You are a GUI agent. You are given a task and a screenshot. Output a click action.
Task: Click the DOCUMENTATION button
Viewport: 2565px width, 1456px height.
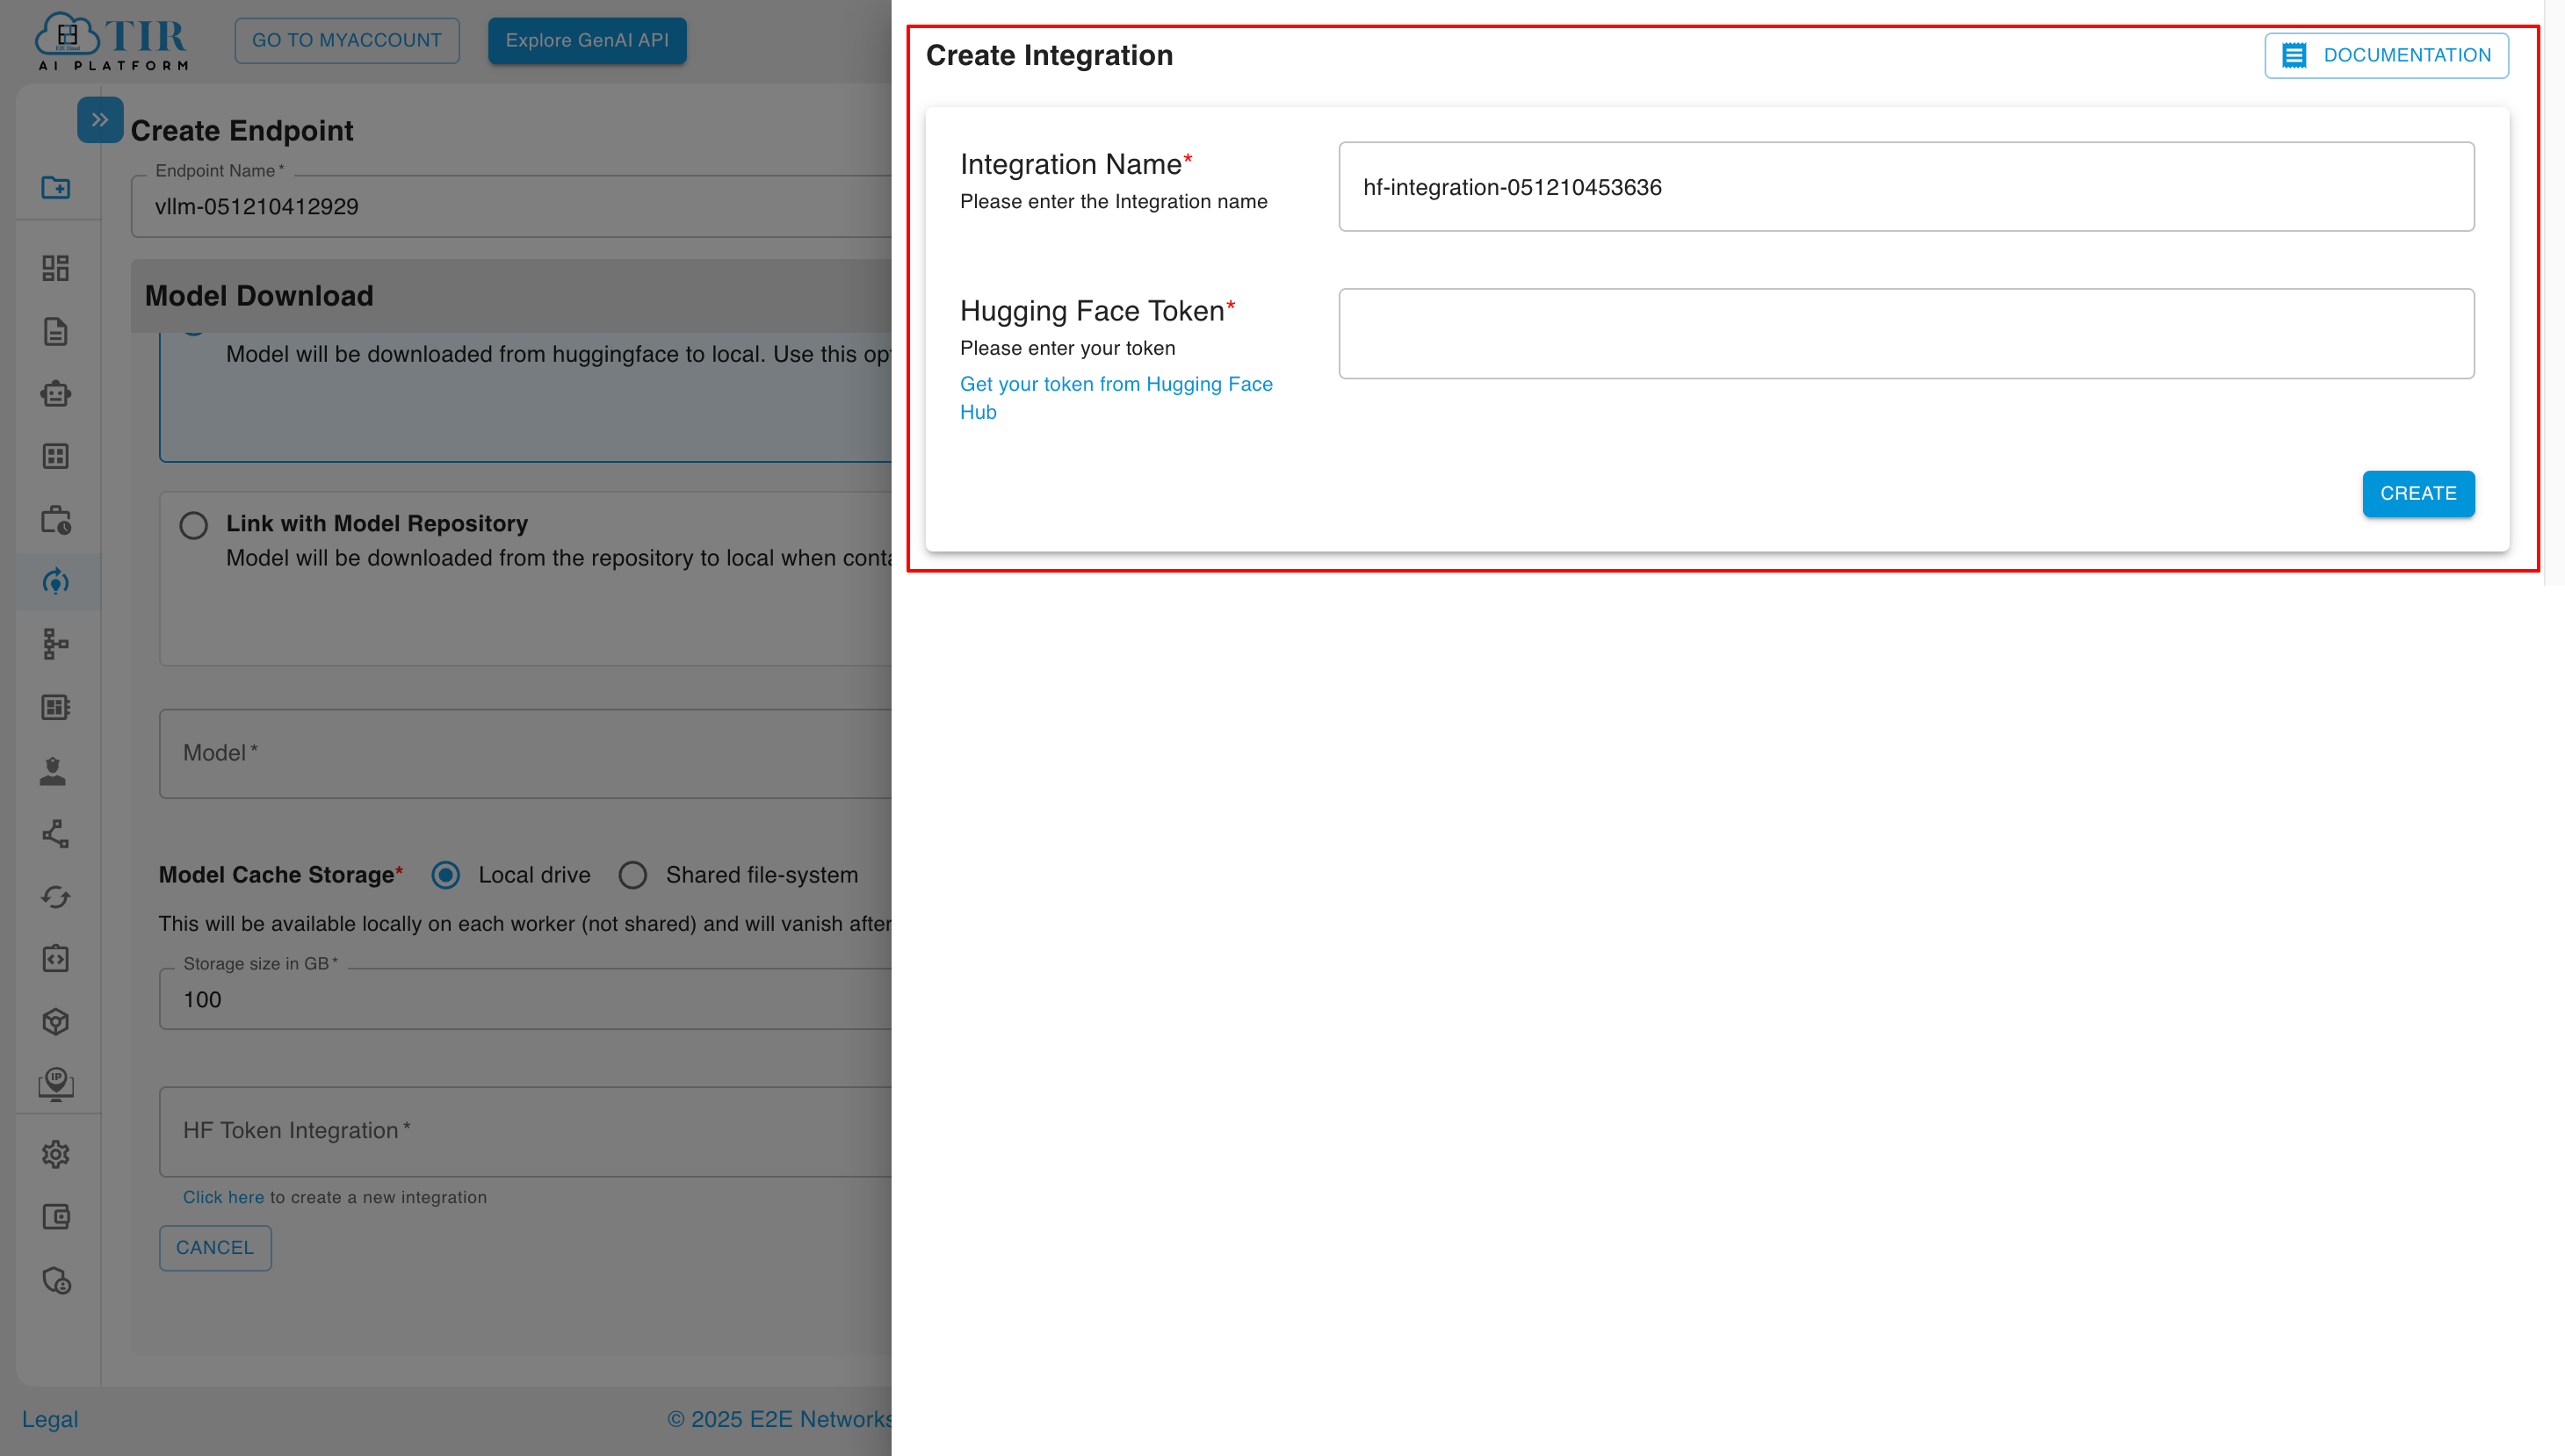coord(2386,55)
